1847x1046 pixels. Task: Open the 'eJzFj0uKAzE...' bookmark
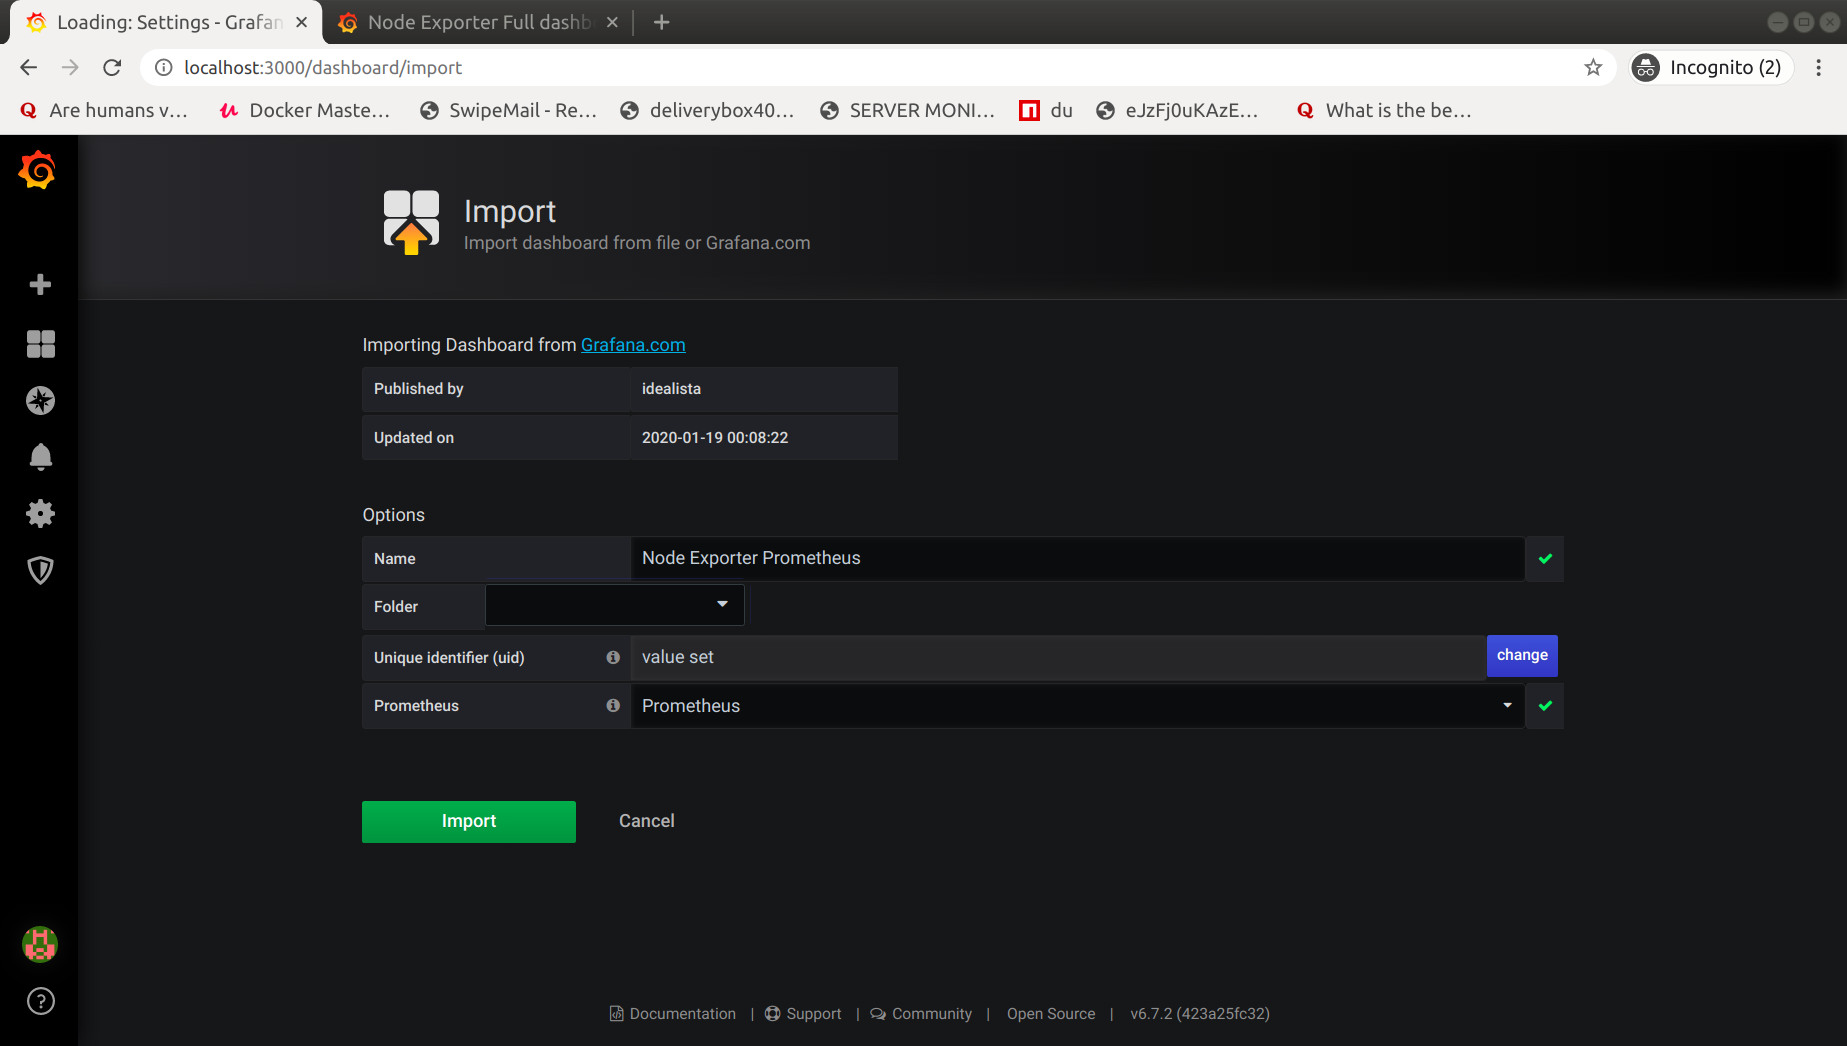pyautogui.click(x=1177, y=110)
